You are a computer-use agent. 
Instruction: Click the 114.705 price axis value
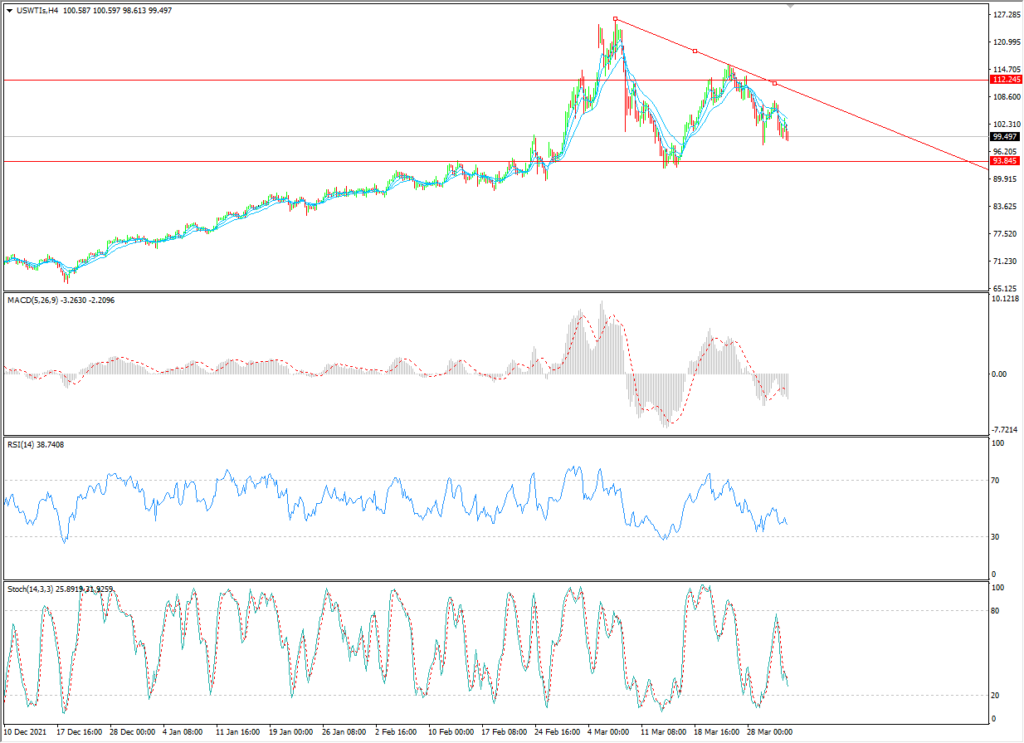coord(1006,69)
